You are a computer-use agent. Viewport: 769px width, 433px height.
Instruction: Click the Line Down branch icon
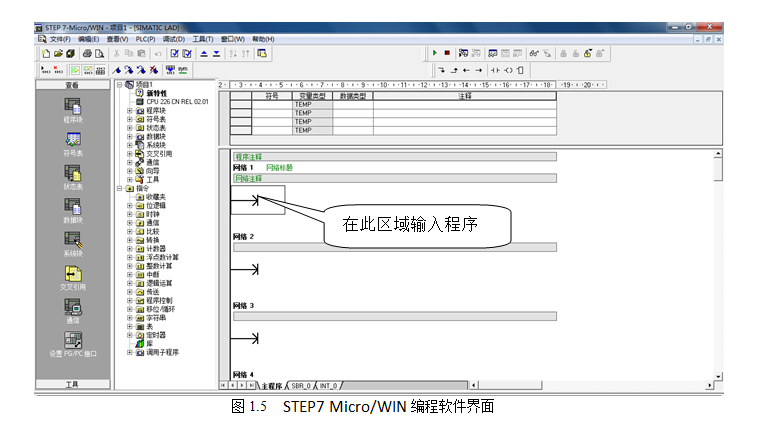[x=441, y=70]
